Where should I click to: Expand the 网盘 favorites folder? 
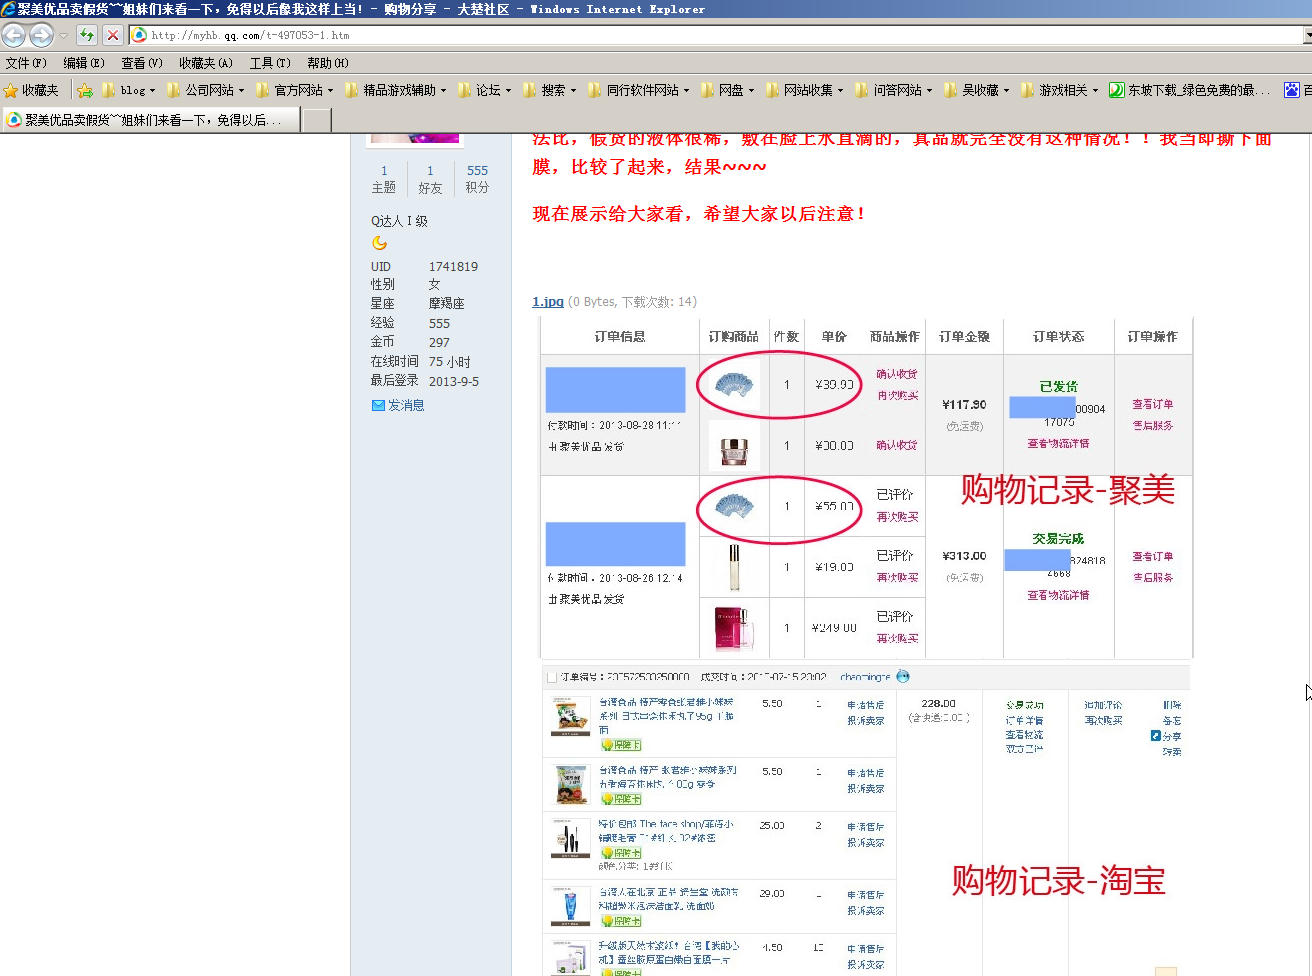[728, 90]
